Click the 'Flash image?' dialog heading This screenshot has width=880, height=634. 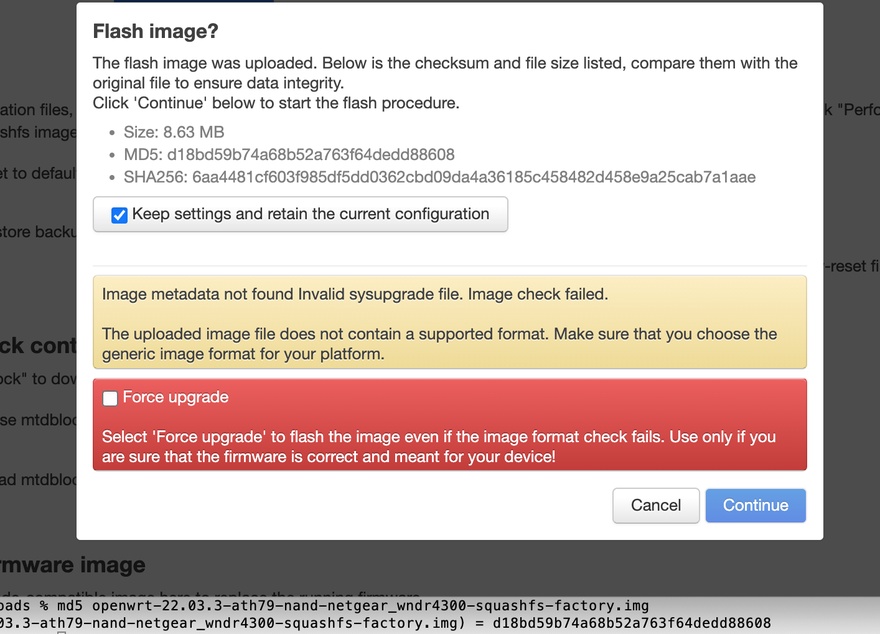point(155,31)
